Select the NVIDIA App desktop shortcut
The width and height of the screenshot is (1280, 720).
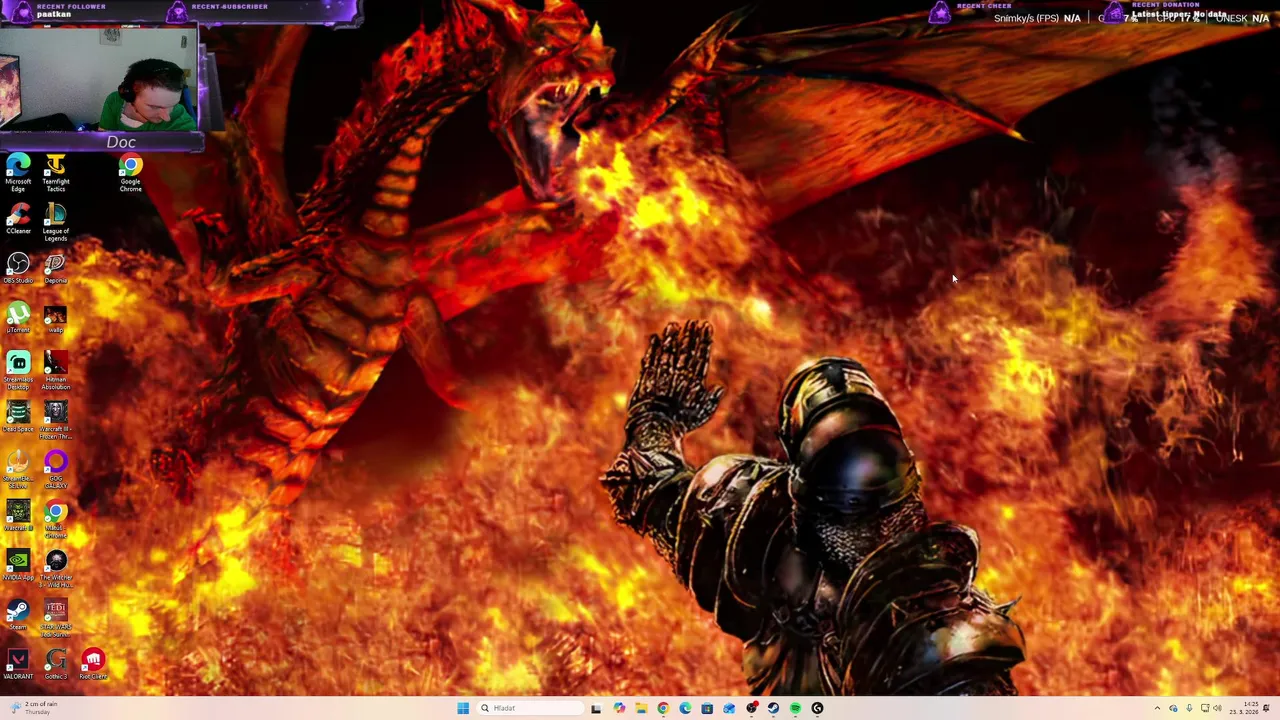[18, 567]
